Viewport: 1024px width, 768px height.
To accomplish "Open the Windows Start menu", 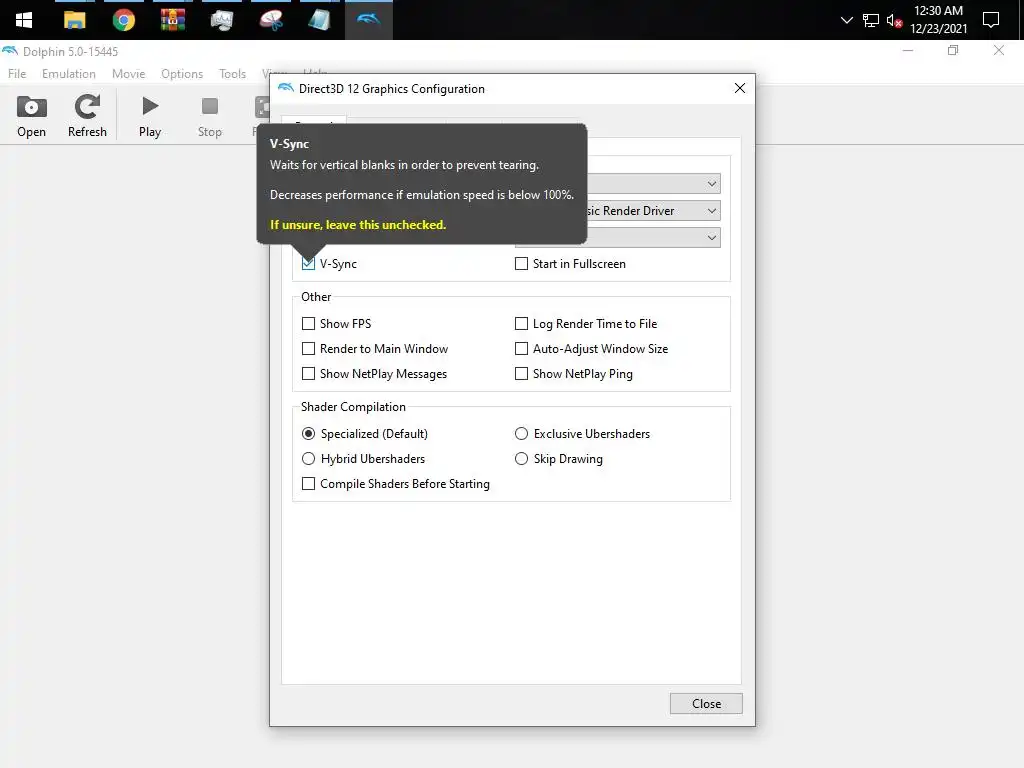I will click(x=24, y=20).
